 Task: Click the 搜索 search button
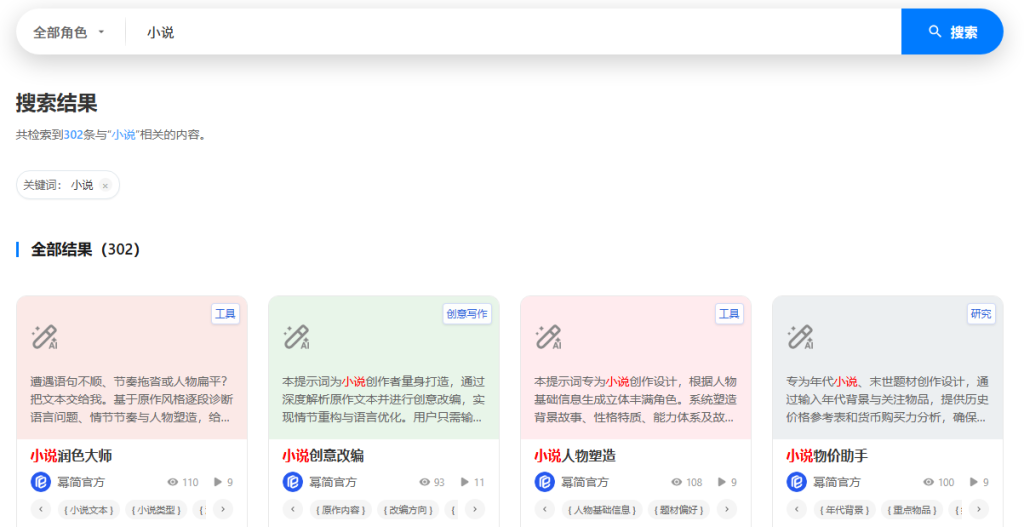click(952, 32)
